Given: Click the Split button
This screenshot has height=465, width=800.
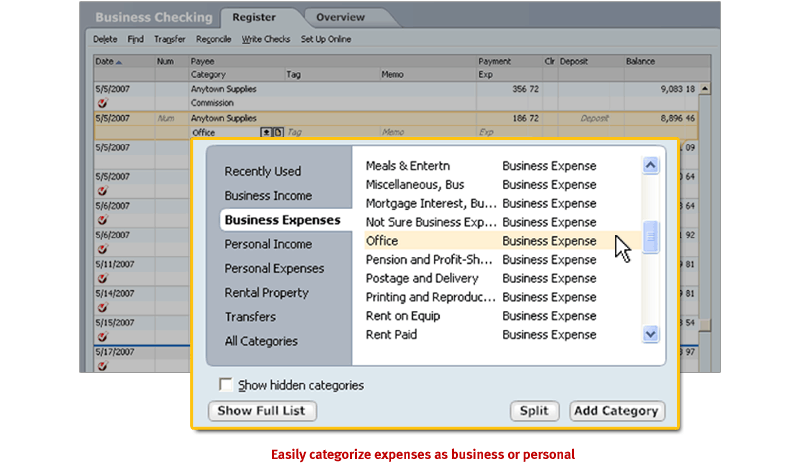Looking at the screenshot, I should tap(535, 411).
